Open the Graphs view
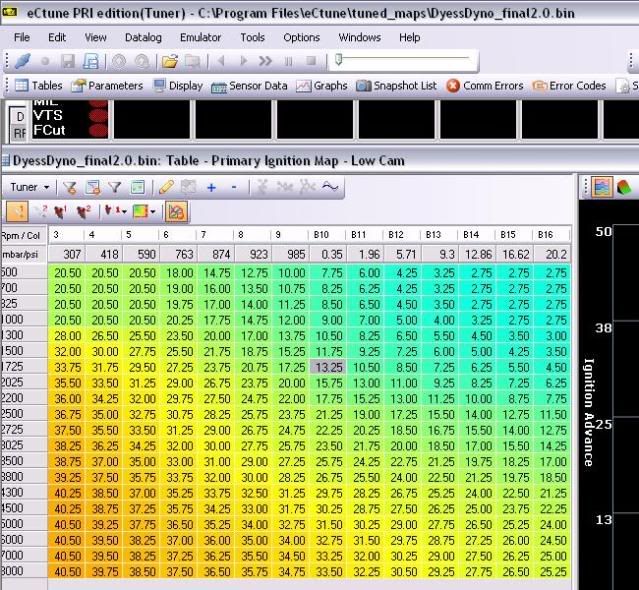The height and width of the screenshot is (590, 639). coord(321,86)
